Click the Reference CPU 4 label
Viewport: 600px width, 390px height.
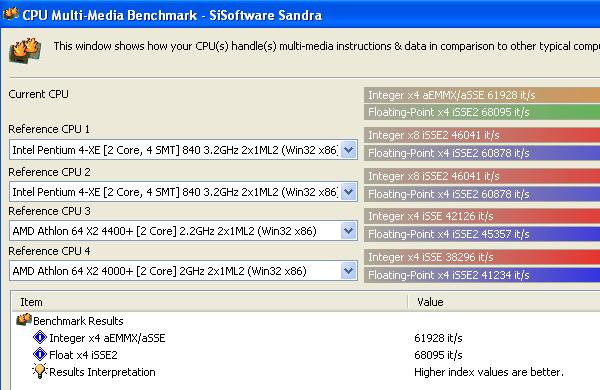coord(49,251)
